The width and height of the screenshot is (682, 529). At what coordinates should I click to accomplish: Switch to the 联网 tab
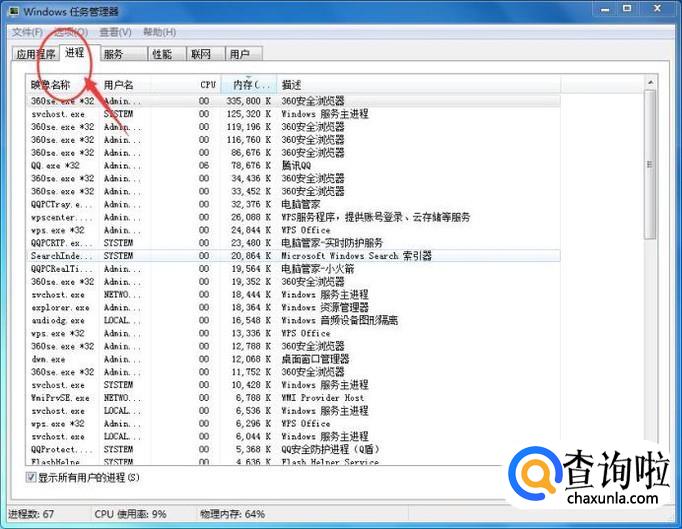click(x=206, y=54)
